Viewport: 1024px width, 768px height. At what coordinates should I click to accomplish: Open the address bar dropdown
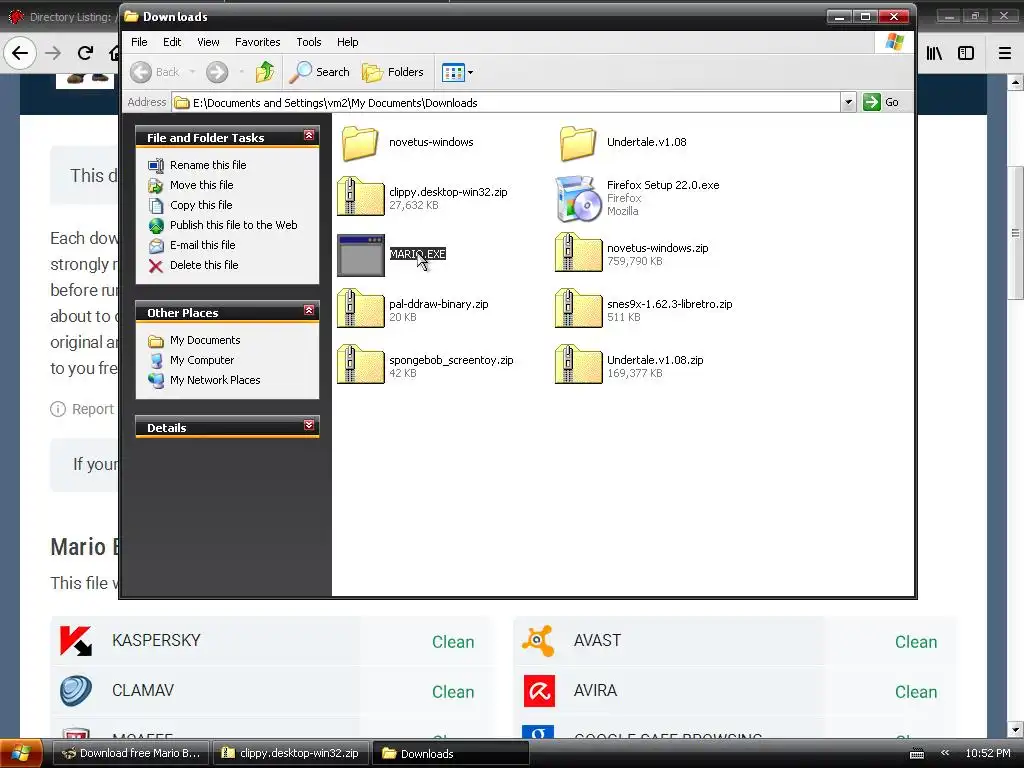848,103
